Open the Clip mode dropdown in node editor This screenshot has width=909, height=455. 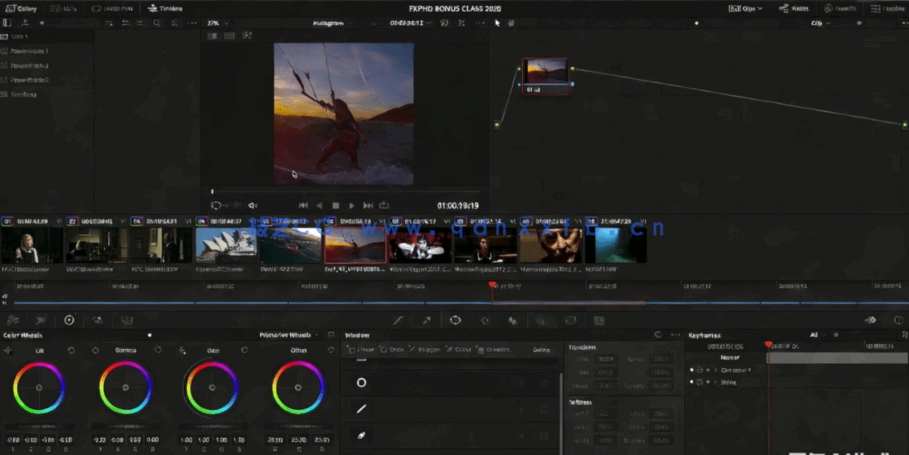(x=820, y=23)
